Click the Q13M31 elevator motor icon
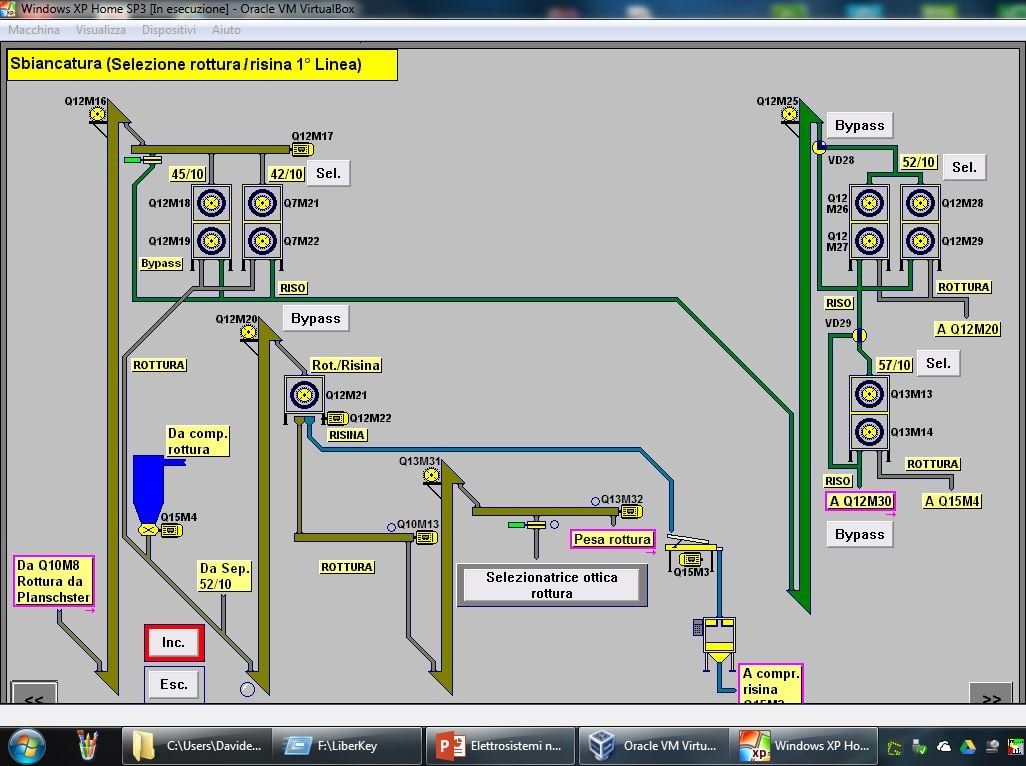The height and width of the screenshot is (766, 1026). [x=431, y=475]
